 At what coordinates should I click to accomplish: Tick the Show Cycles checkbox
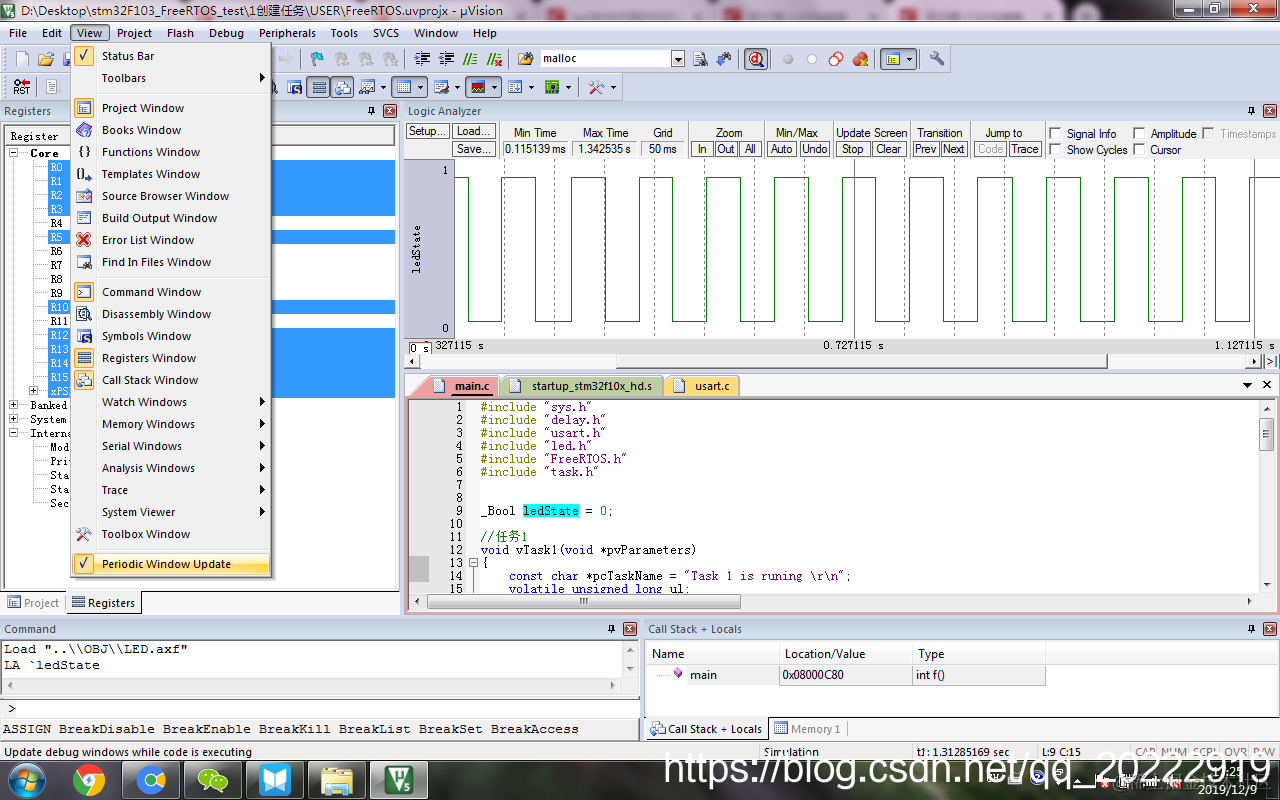tap(1055, 150)
